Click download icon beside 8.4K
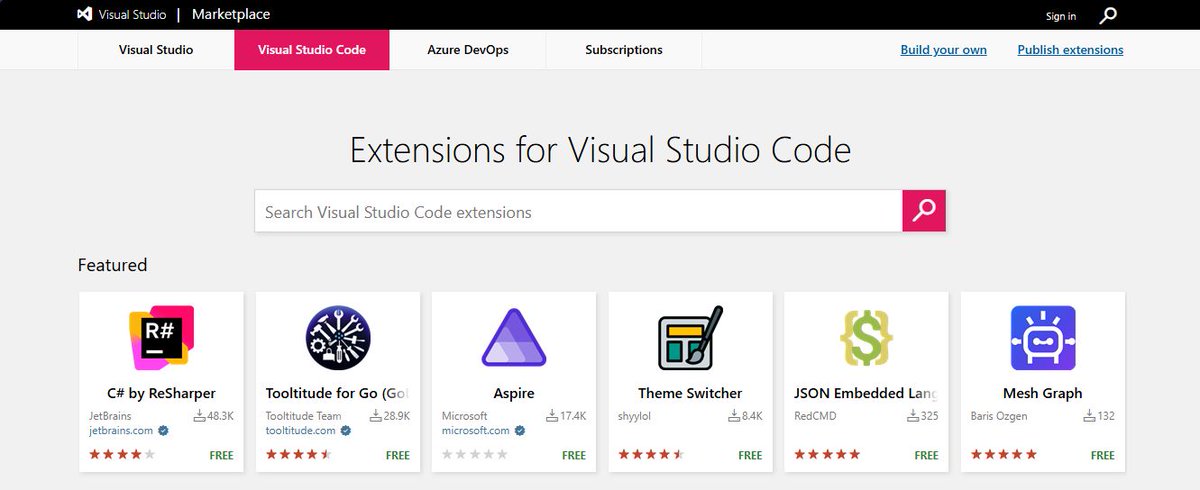Screen dimensions: 1200x490 pos(733,415)
